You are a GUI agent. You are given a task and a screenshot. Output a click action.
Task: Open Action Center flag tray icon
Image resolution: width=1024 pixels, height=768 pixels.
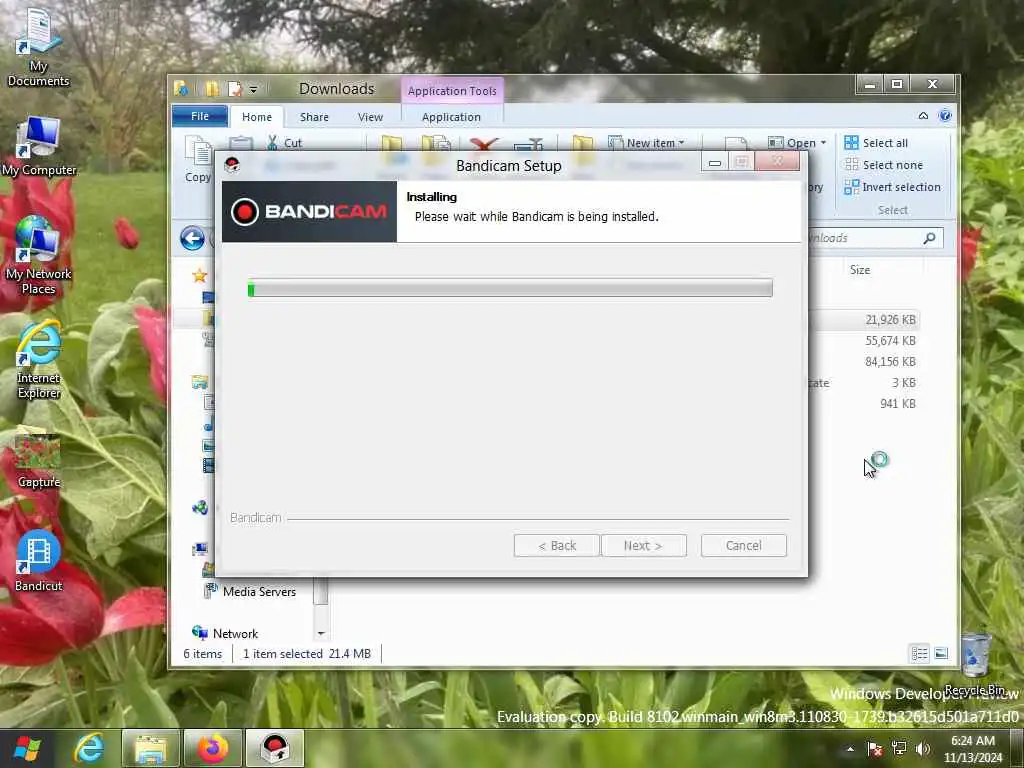point(874,749)
